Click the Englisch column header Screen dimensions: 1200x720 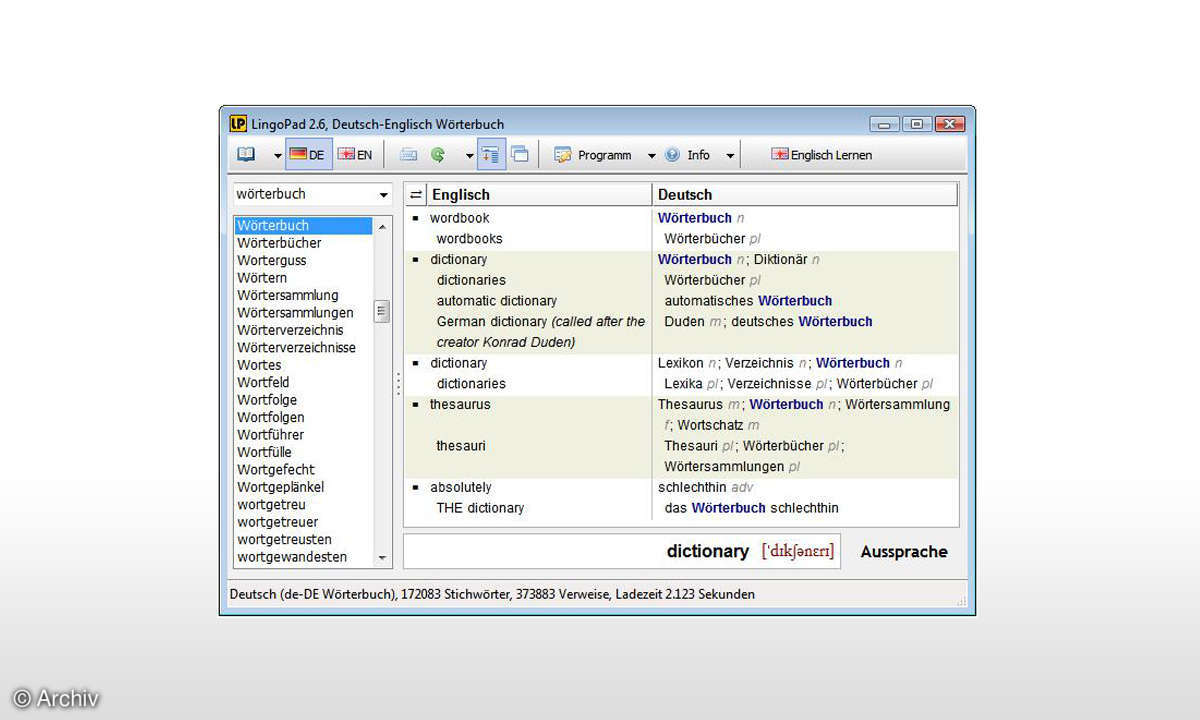tap(540, 195)
